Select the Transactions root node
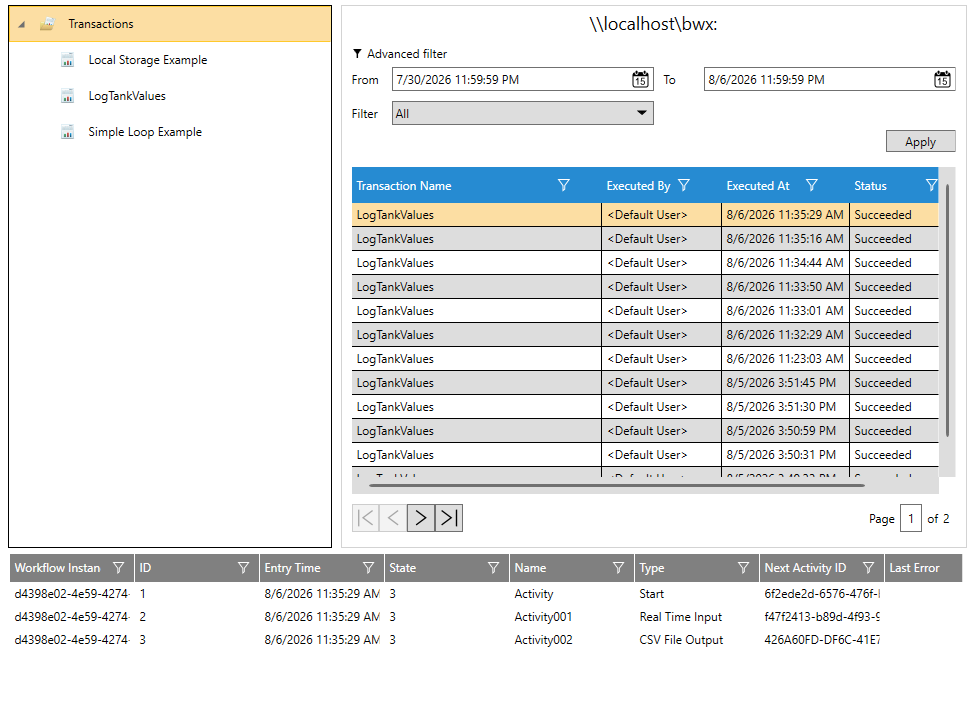 point(170,24)
